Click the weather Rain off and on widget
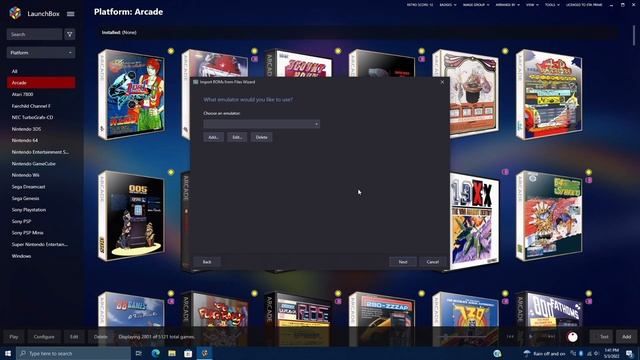The width and height of the screenshot is (640, 360). click(x=544, y=353)
